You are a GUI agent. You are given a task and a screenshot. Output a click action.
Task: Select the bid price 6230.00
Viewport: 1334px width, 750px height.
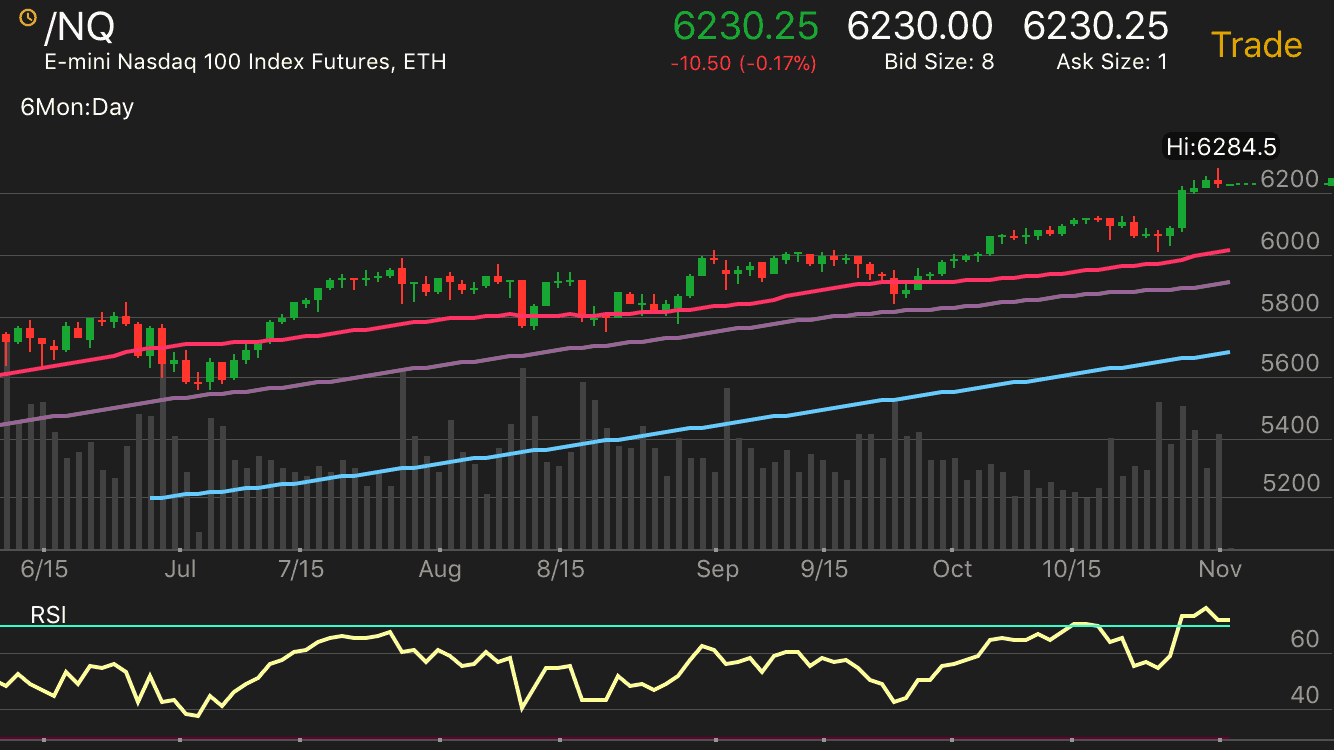point(920,26)
